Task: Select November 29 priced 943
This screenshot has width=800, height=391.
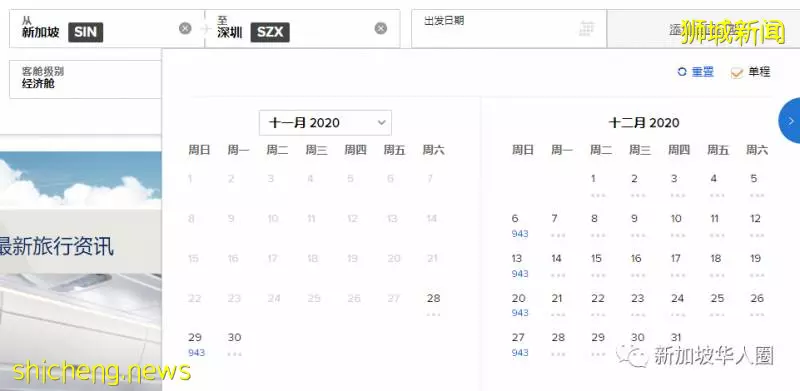Action: pyautogui.click(x=196, y=345)
